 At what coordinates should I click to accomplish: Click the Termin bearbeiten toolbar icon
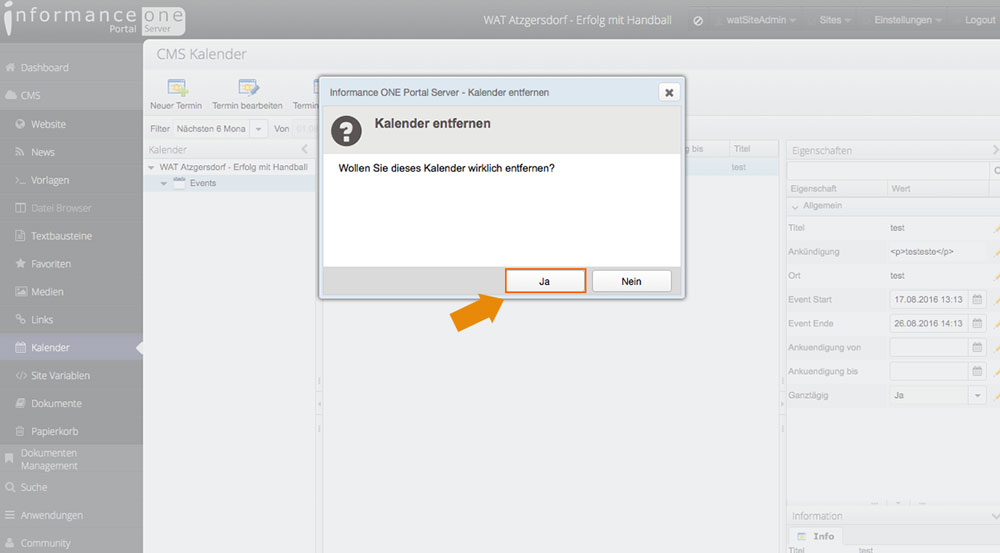(x=248, y=87)
